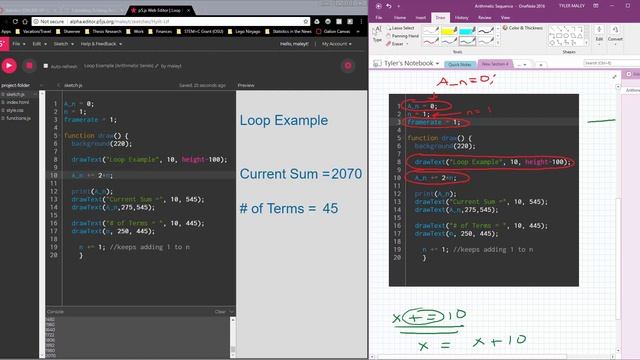Undo last action in OneNote
The height and width of the screenshot is (360, 640).
(389, 6)
